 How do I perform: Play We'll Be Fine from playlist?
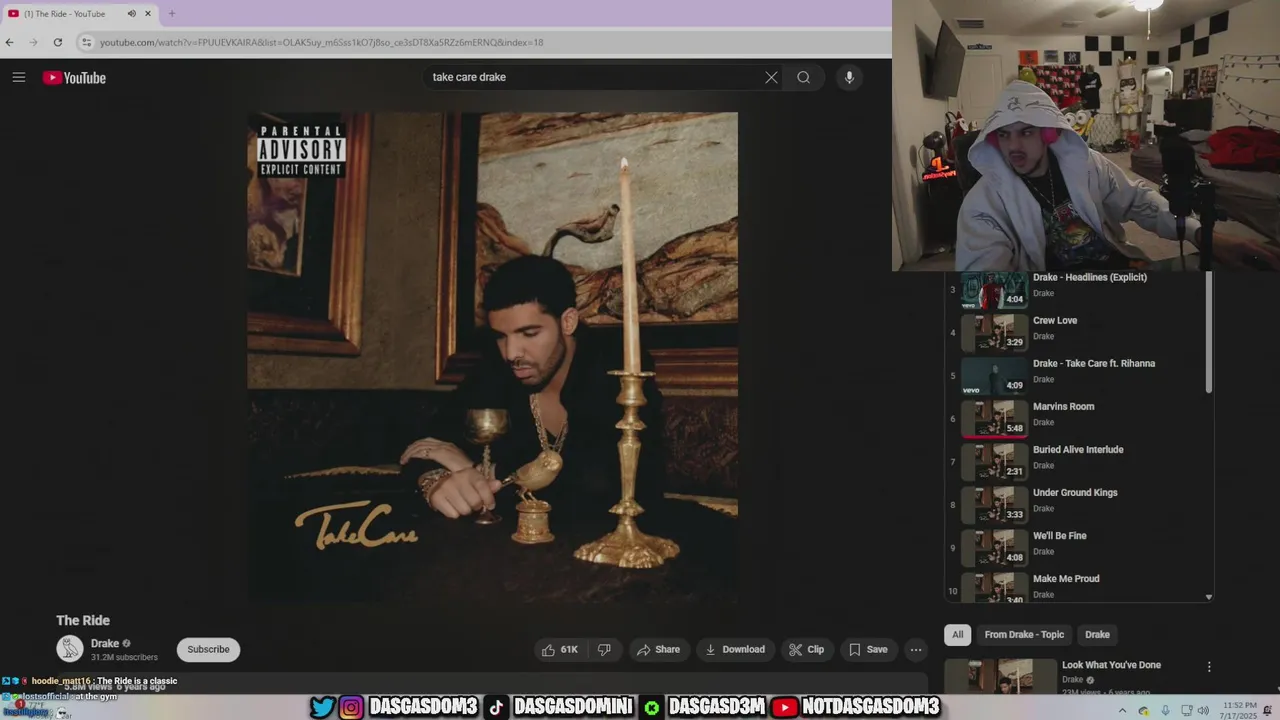1059,535
